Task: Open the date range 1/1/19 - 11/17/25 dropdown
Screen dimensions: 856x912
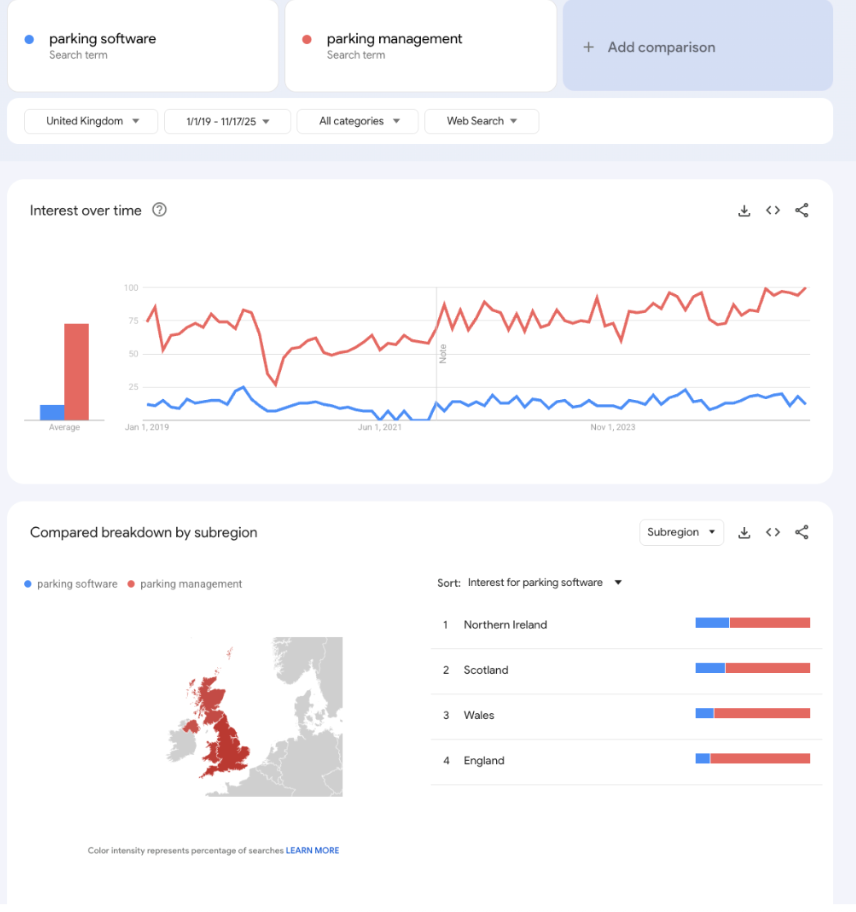Action: coord(227,121)
